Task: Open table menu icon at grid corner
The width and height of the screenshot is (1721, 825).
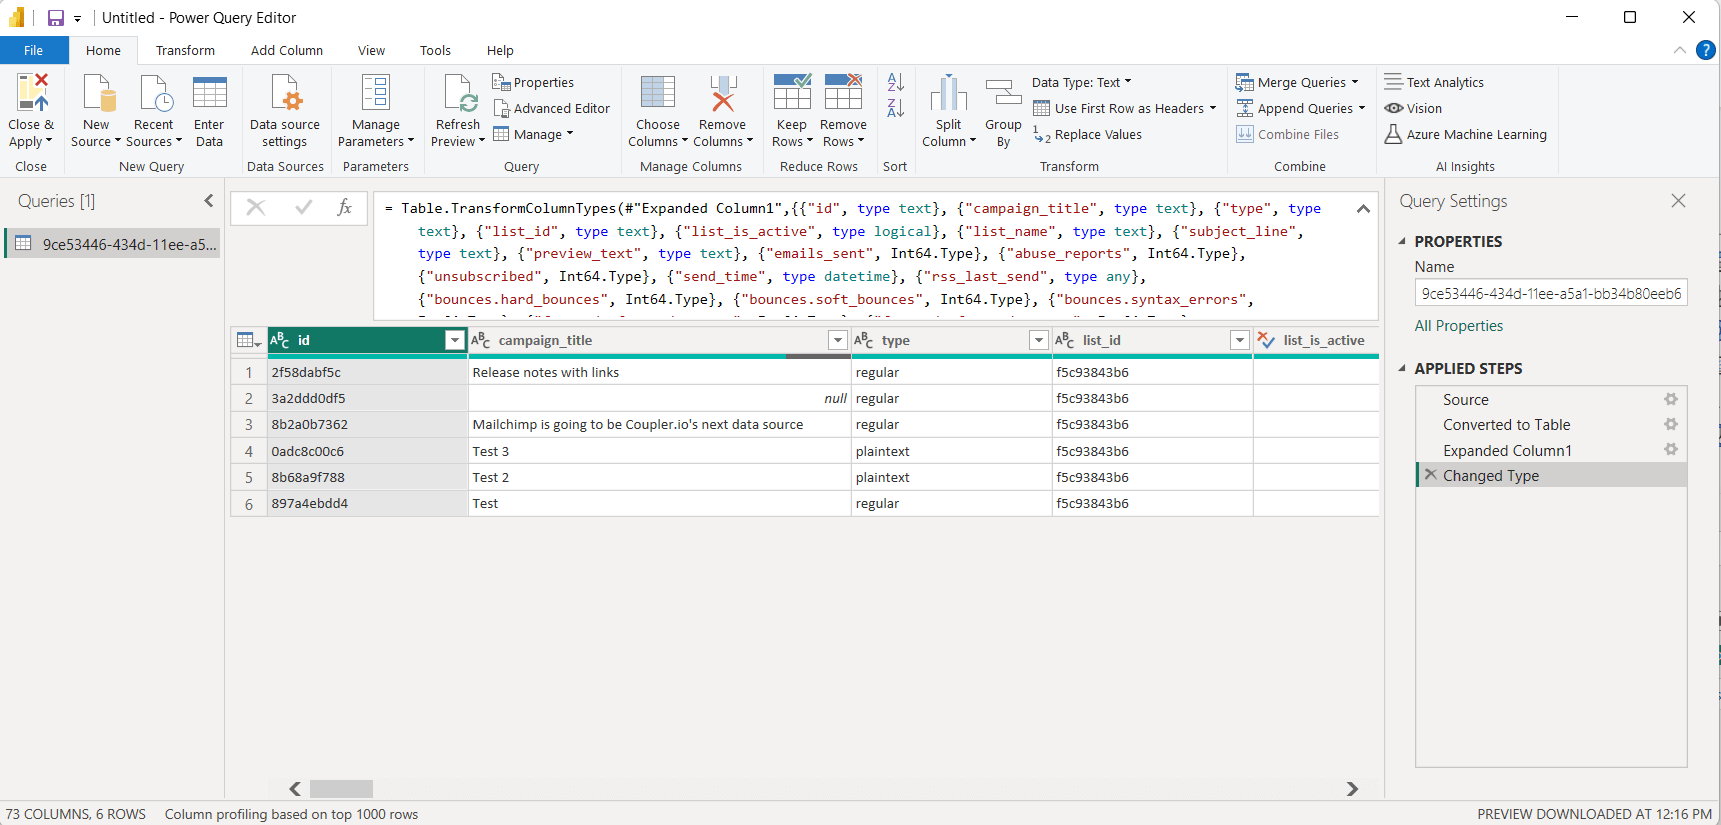Action: 248,341
